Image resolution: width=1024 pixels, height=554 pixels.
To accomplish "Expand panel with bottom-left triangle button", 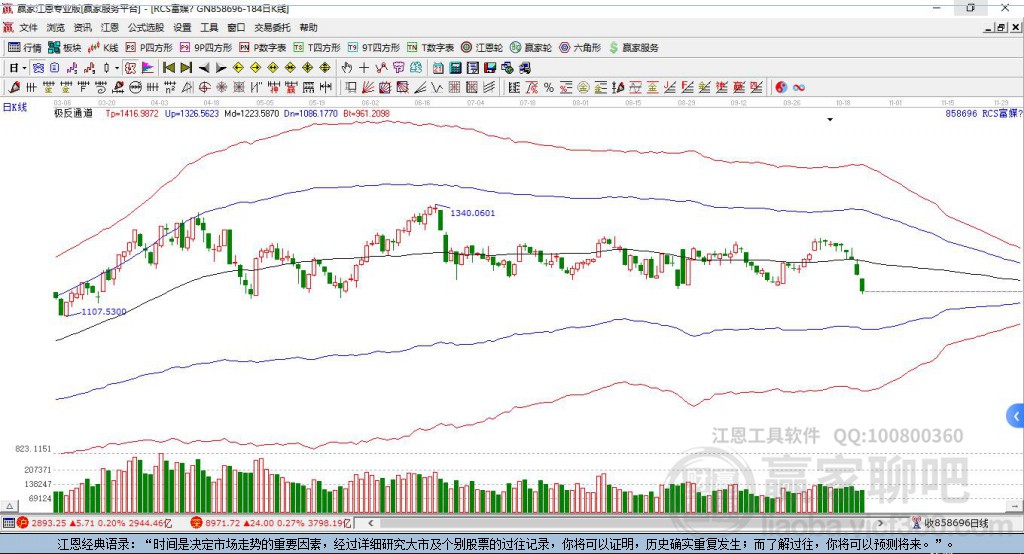I will [9, 506].
